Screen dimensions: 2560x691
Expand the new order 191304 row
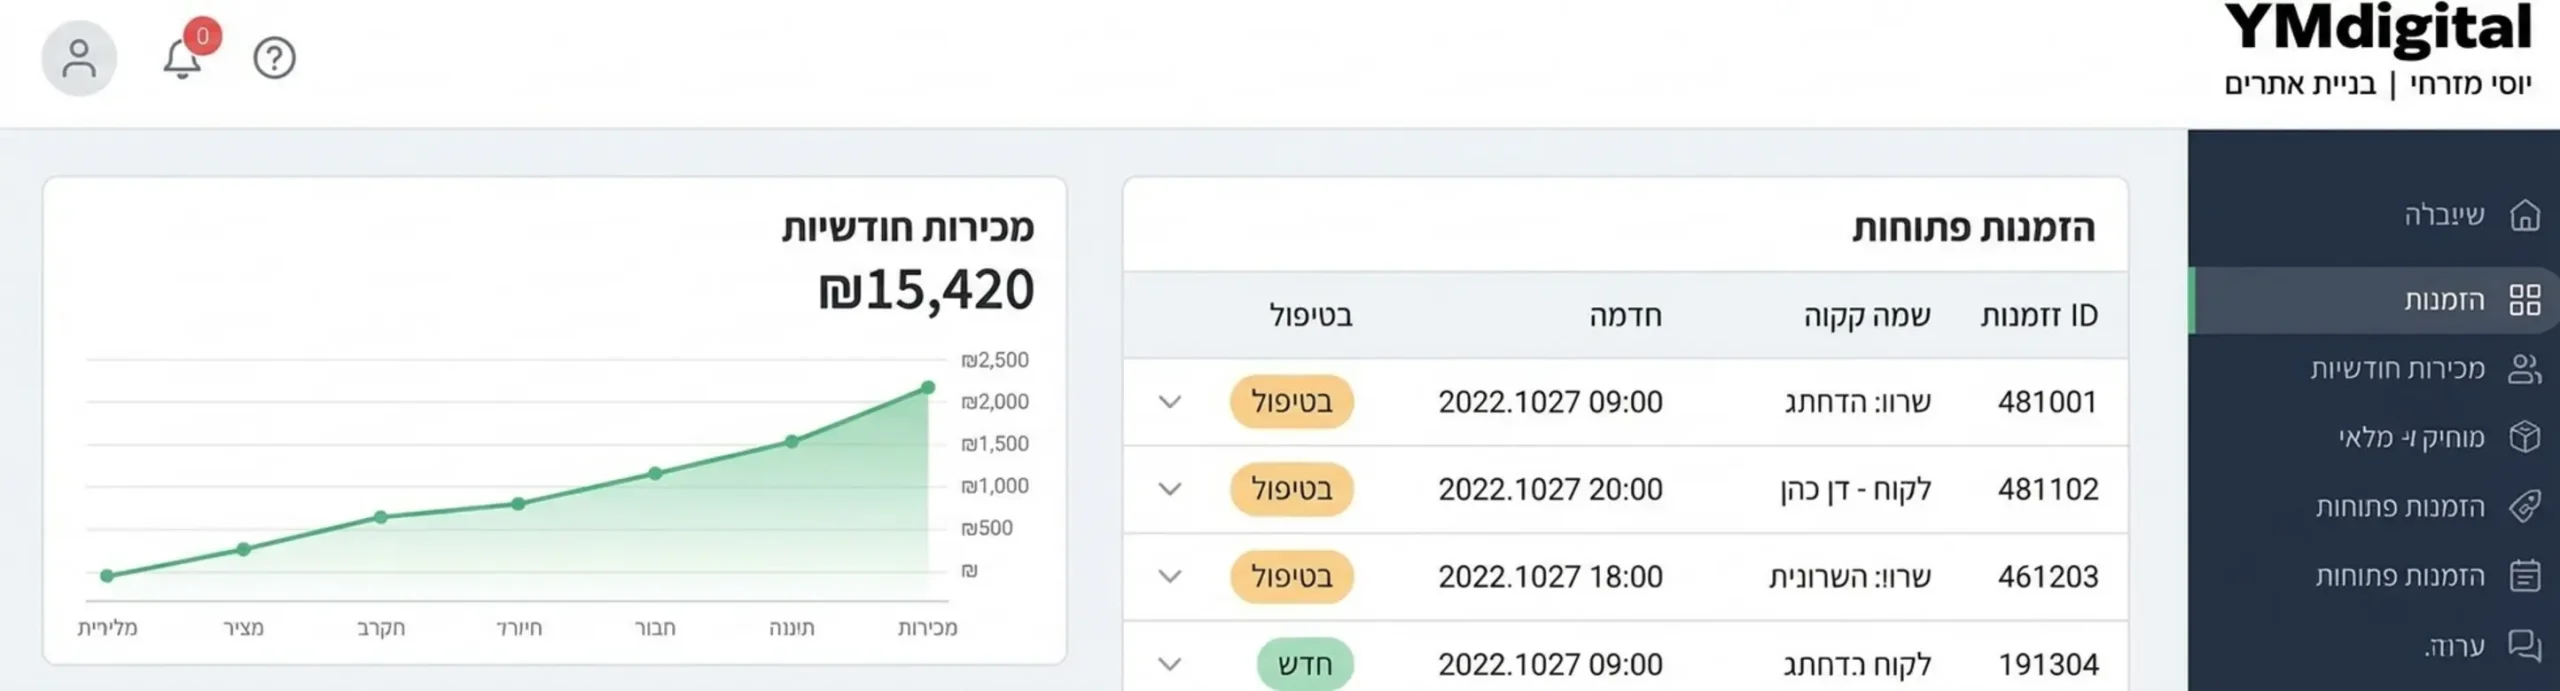[1168, 662]
